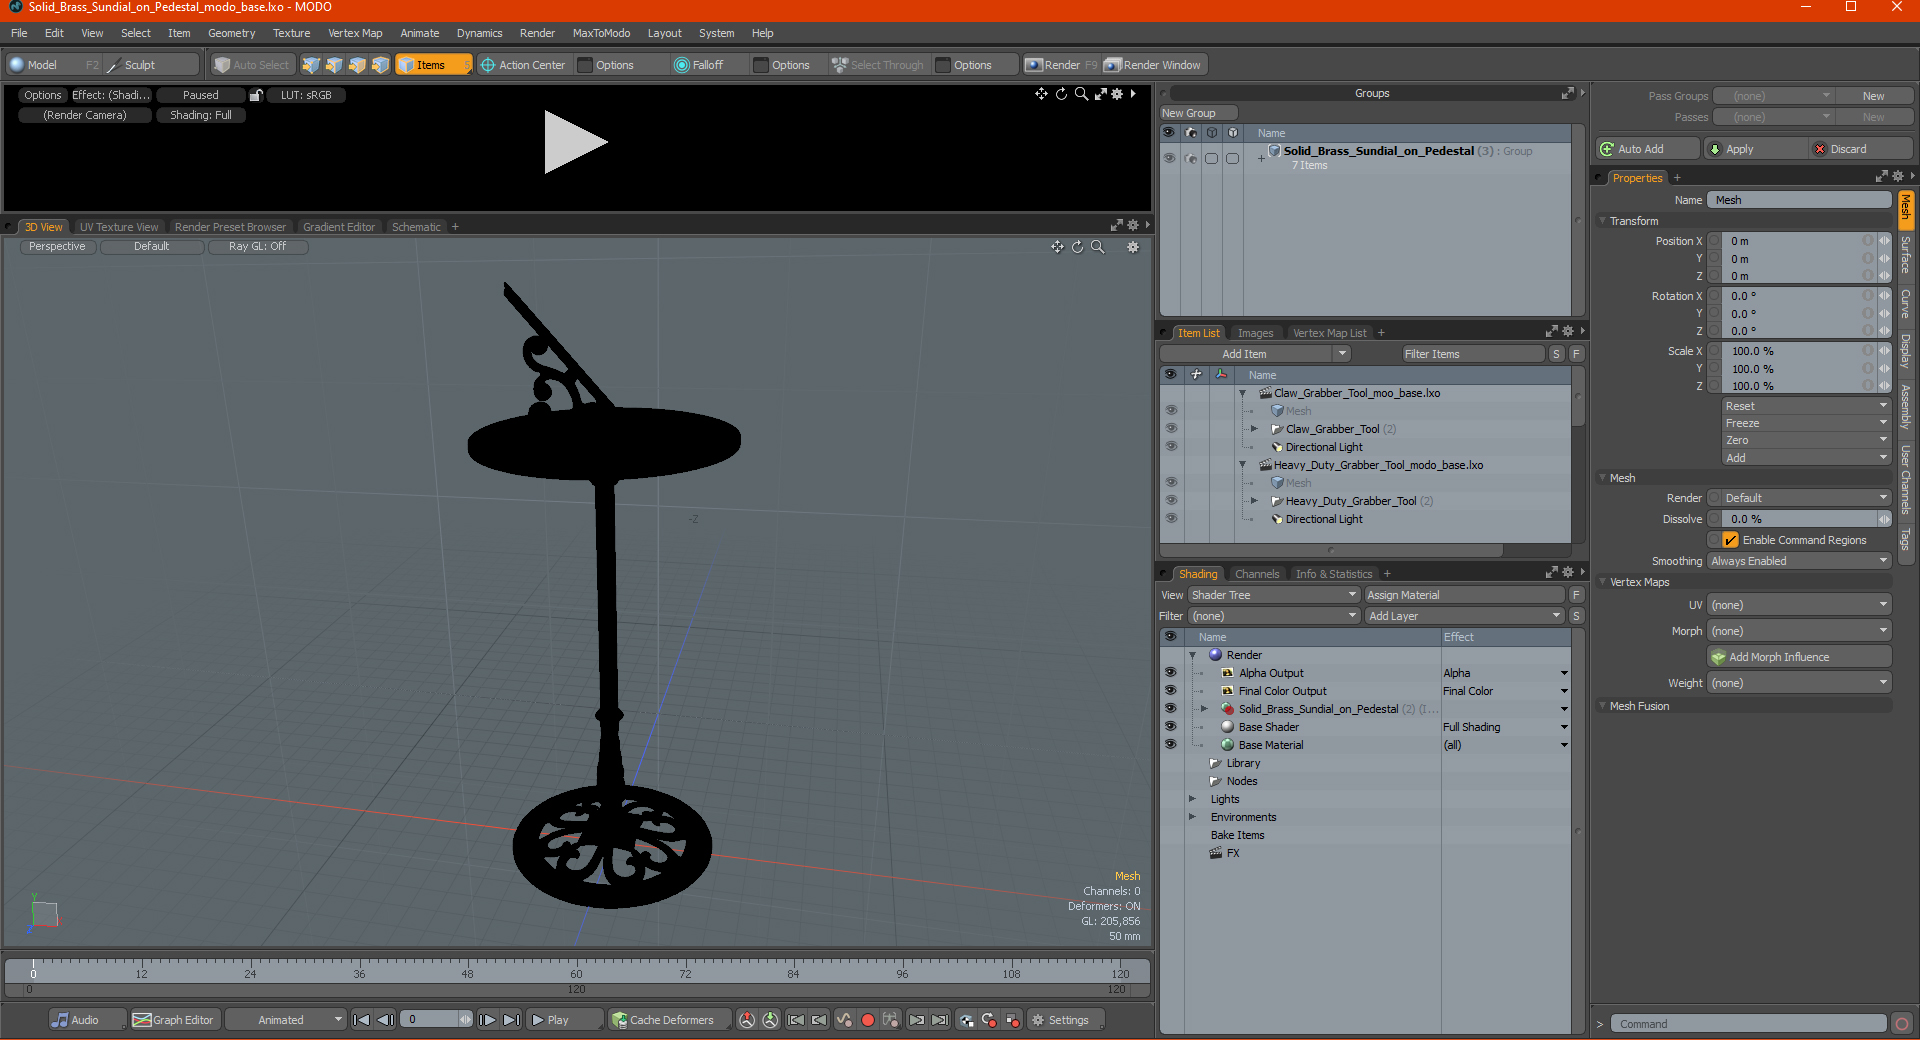Toggle visibility of Base Material

(1171, 745)
